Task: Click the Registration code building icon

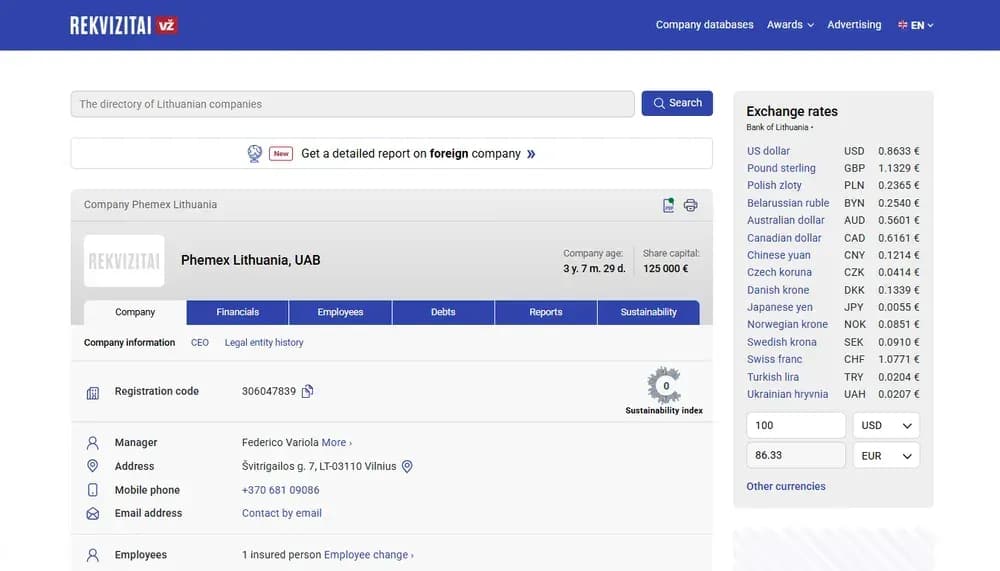Action: [92, 393]
